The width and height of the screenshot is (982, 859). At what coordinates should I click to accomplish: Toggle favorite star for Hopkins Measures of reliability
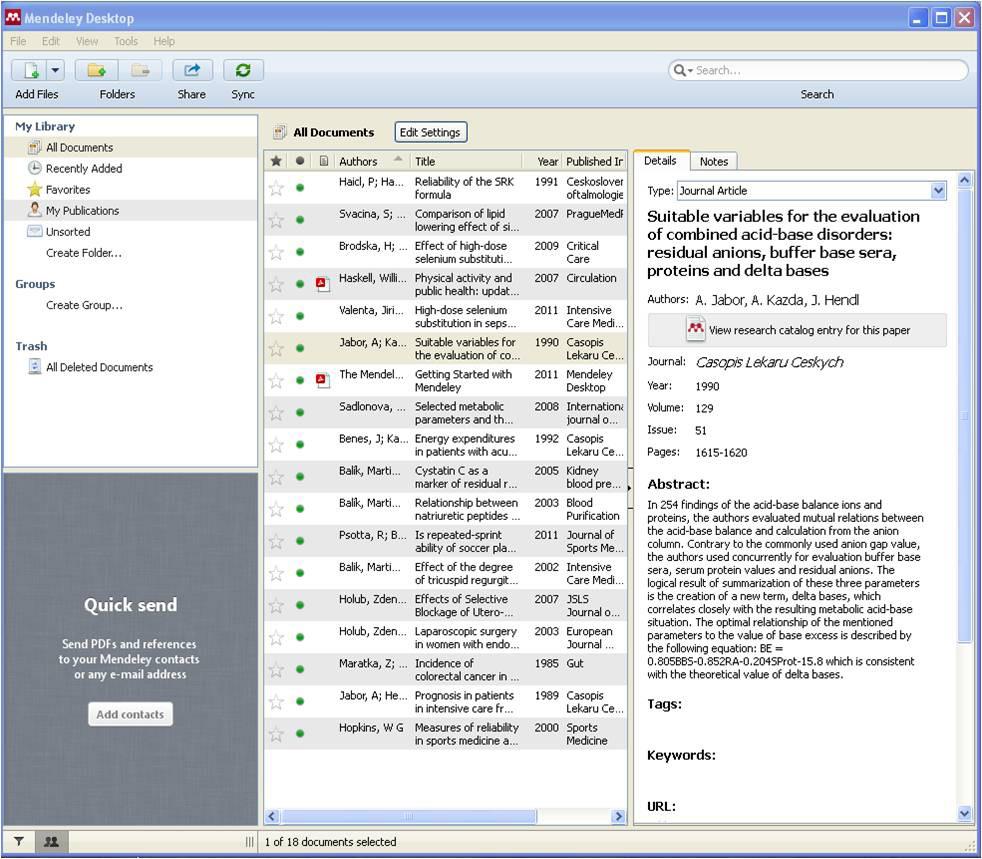(276, 734)
